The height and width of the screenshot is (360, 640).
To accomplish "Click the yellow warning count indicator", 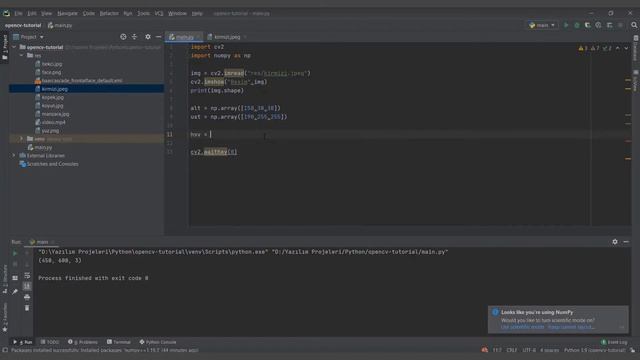I will tap(582, 48).
